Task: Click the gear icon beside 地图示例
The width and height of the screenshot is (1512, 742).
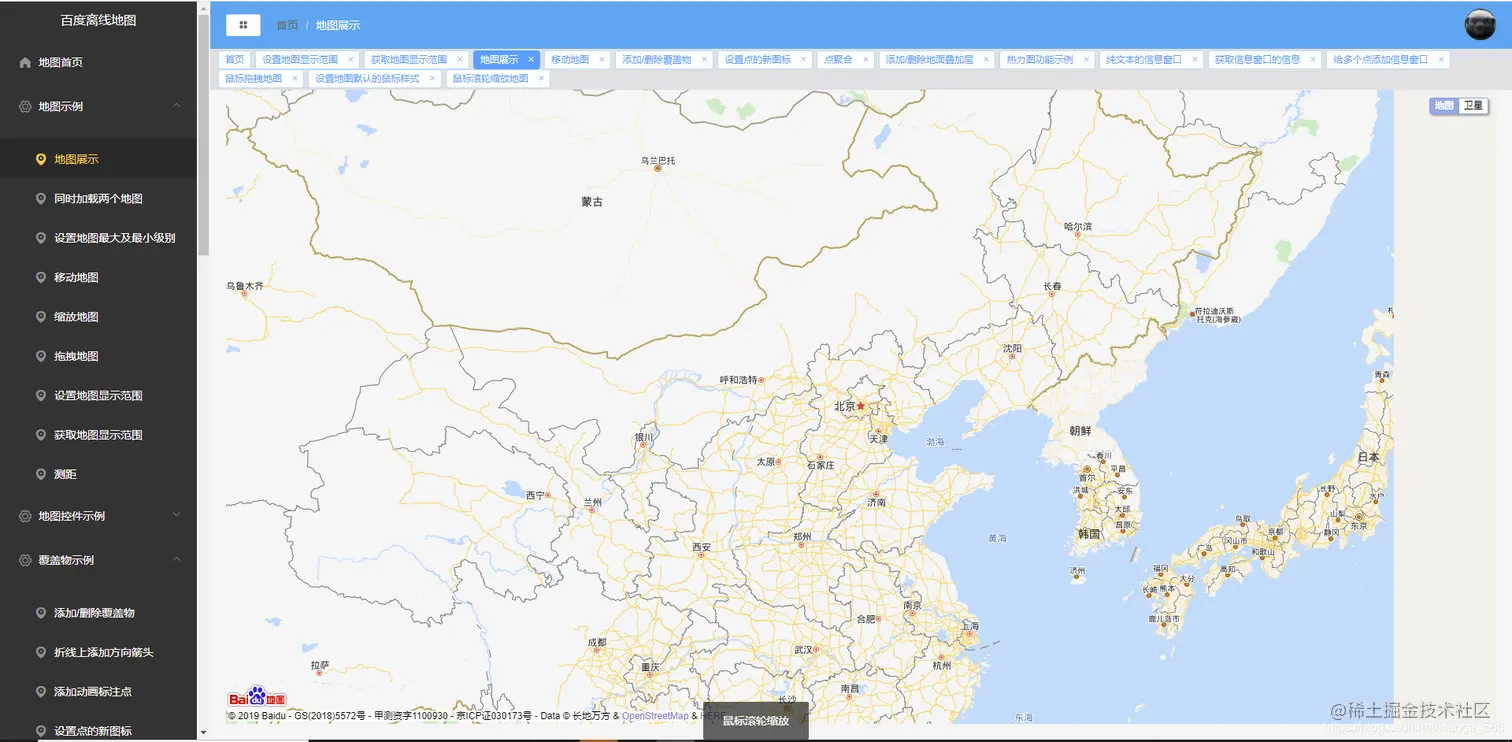Action: 25,106
